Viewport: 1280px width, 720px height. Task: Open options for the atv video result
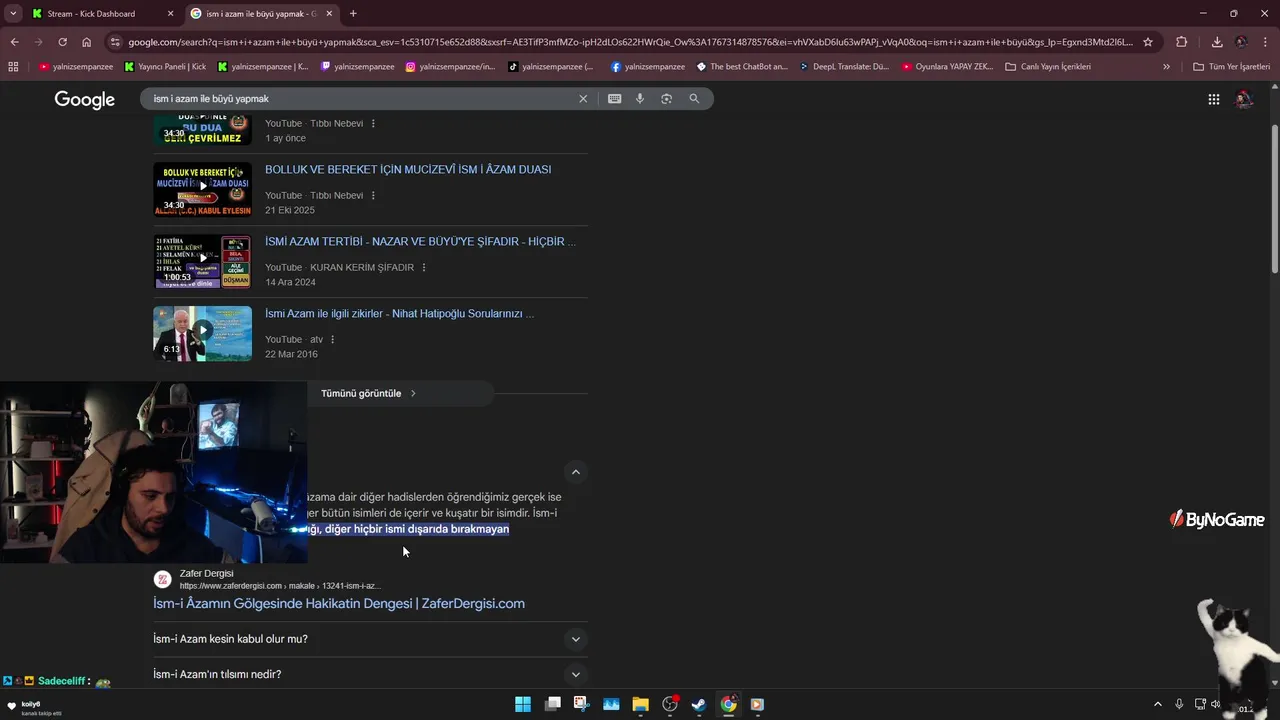[x=333, y=340]
